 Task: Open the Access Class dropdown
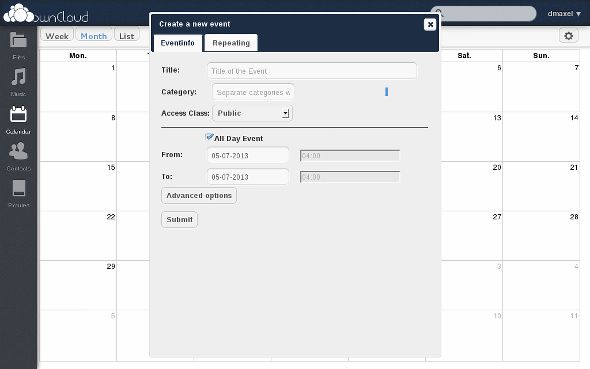[253, 113]
